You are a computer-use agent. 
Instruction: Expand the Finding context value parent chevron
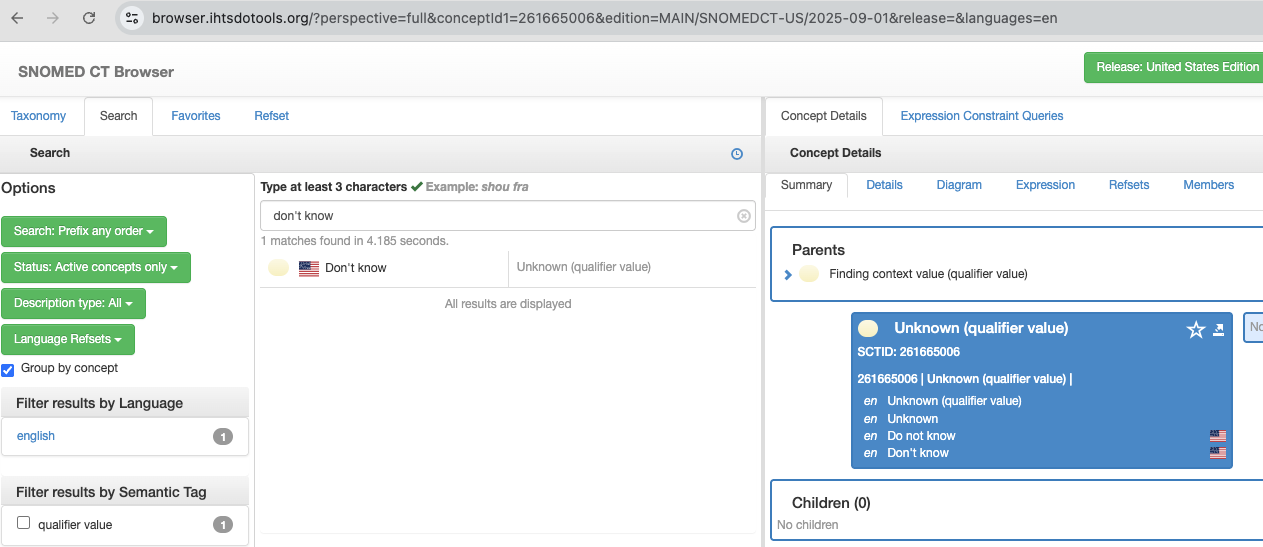click(788, 274)
